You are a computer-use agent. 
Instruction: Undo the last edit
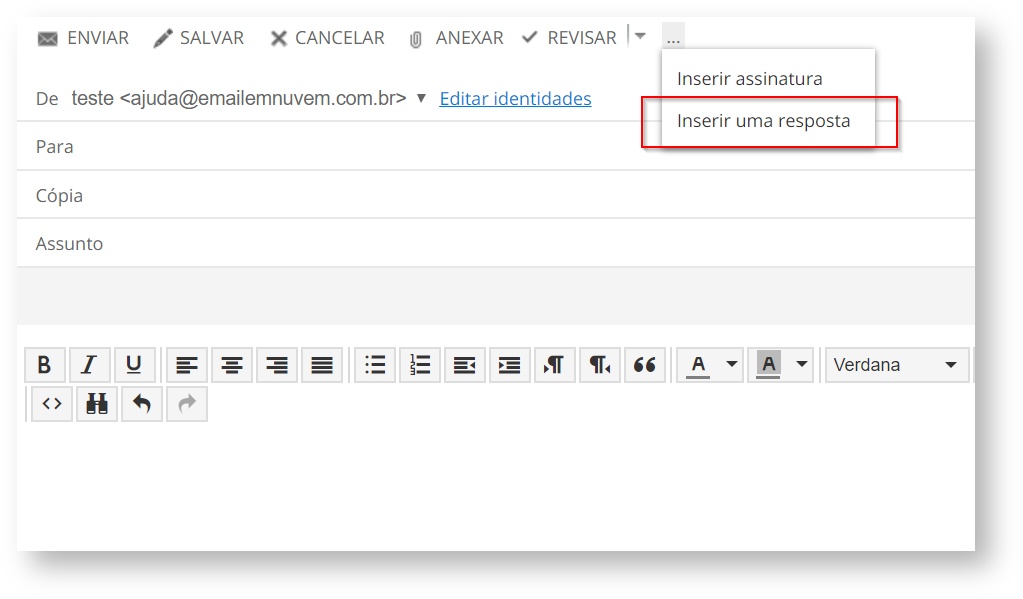pos(142,404)
